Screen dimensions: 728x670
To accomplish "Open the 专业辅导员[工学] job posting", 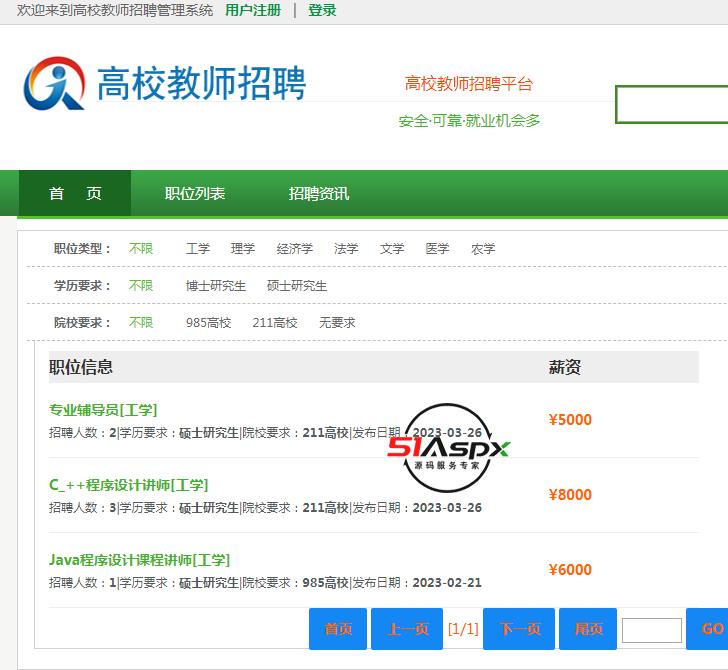I will [103, 410].
